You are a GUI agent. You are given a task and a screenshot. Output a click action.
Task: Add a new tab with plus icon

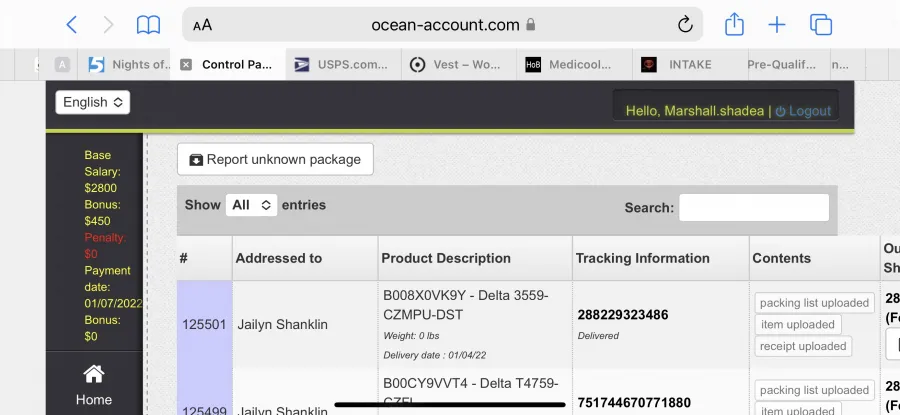777,25
